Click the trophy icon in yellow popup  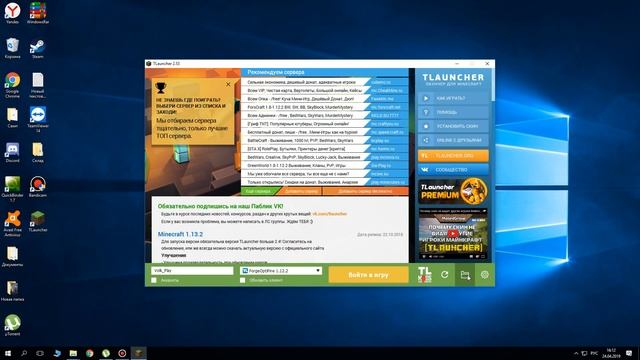click(161, 87)
